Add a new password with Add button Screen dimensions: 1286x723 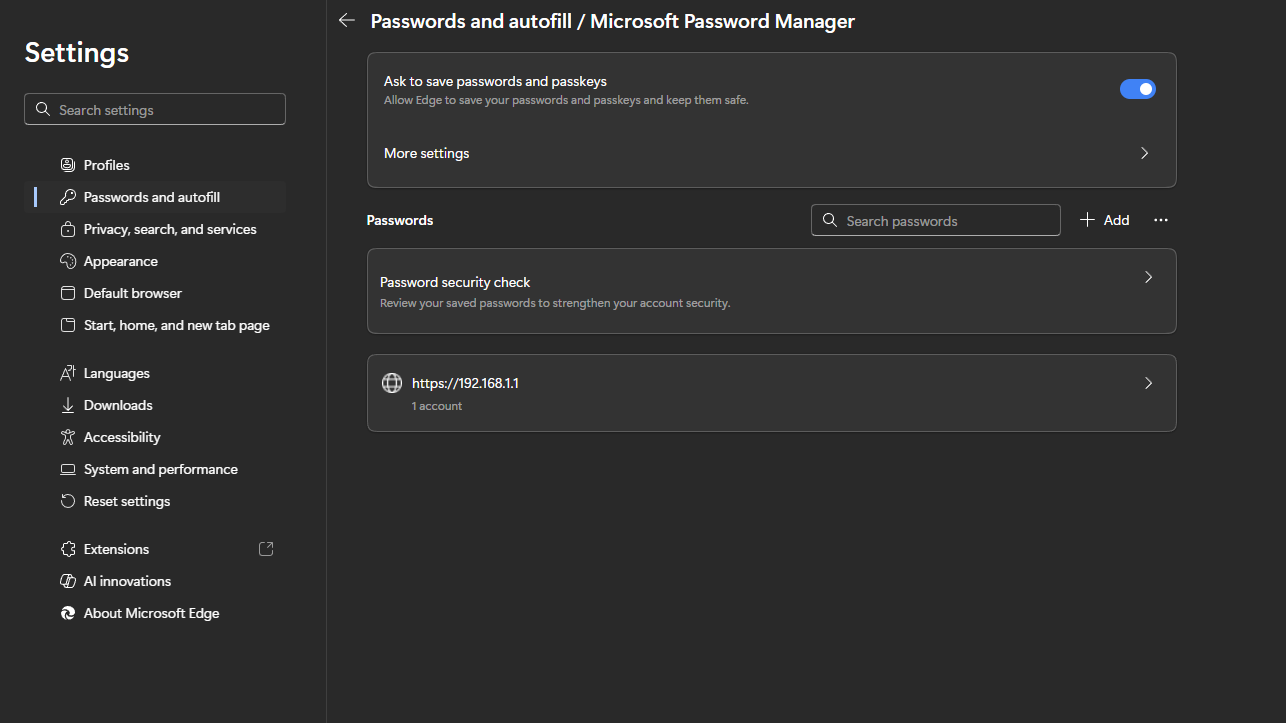[x=1104, y=220]
